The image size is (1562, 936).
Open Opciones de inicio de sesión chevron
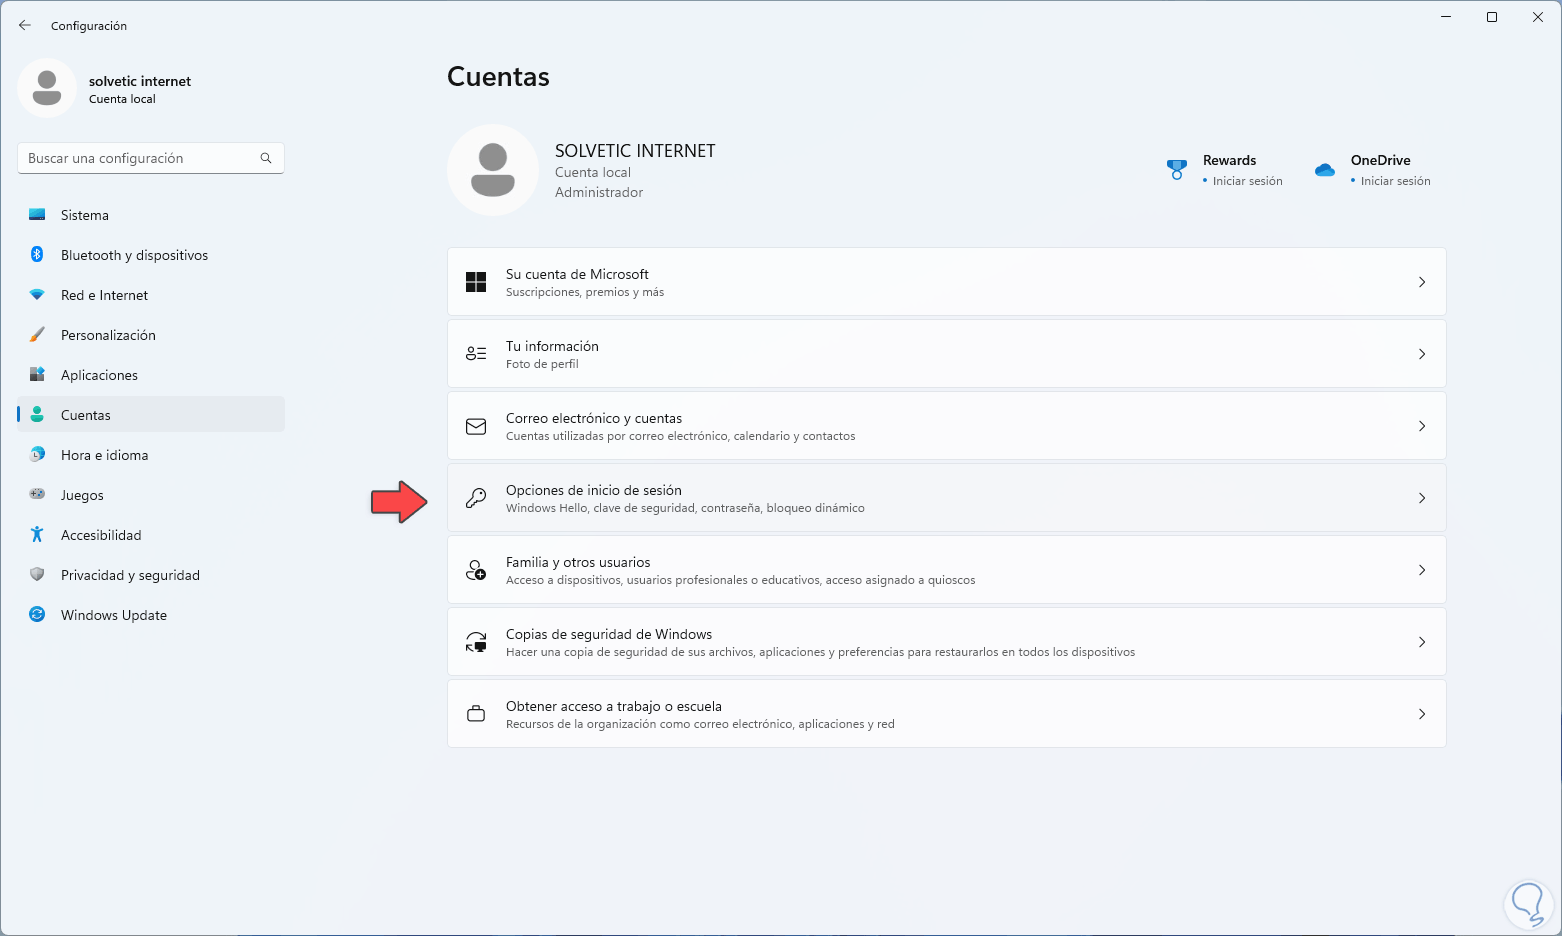coord(1422,498)
